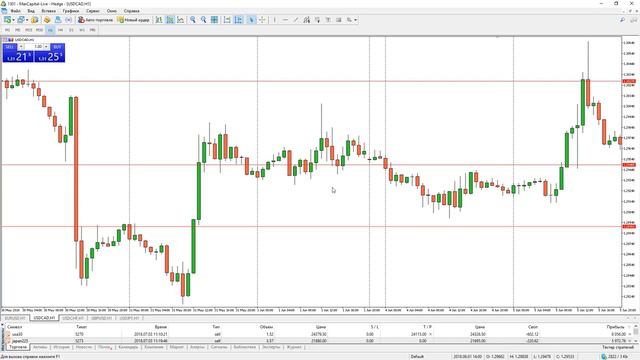Toggle the AutoTrading button
The image size is (640, 360).
pyautogui.click(x=96, y=20)
